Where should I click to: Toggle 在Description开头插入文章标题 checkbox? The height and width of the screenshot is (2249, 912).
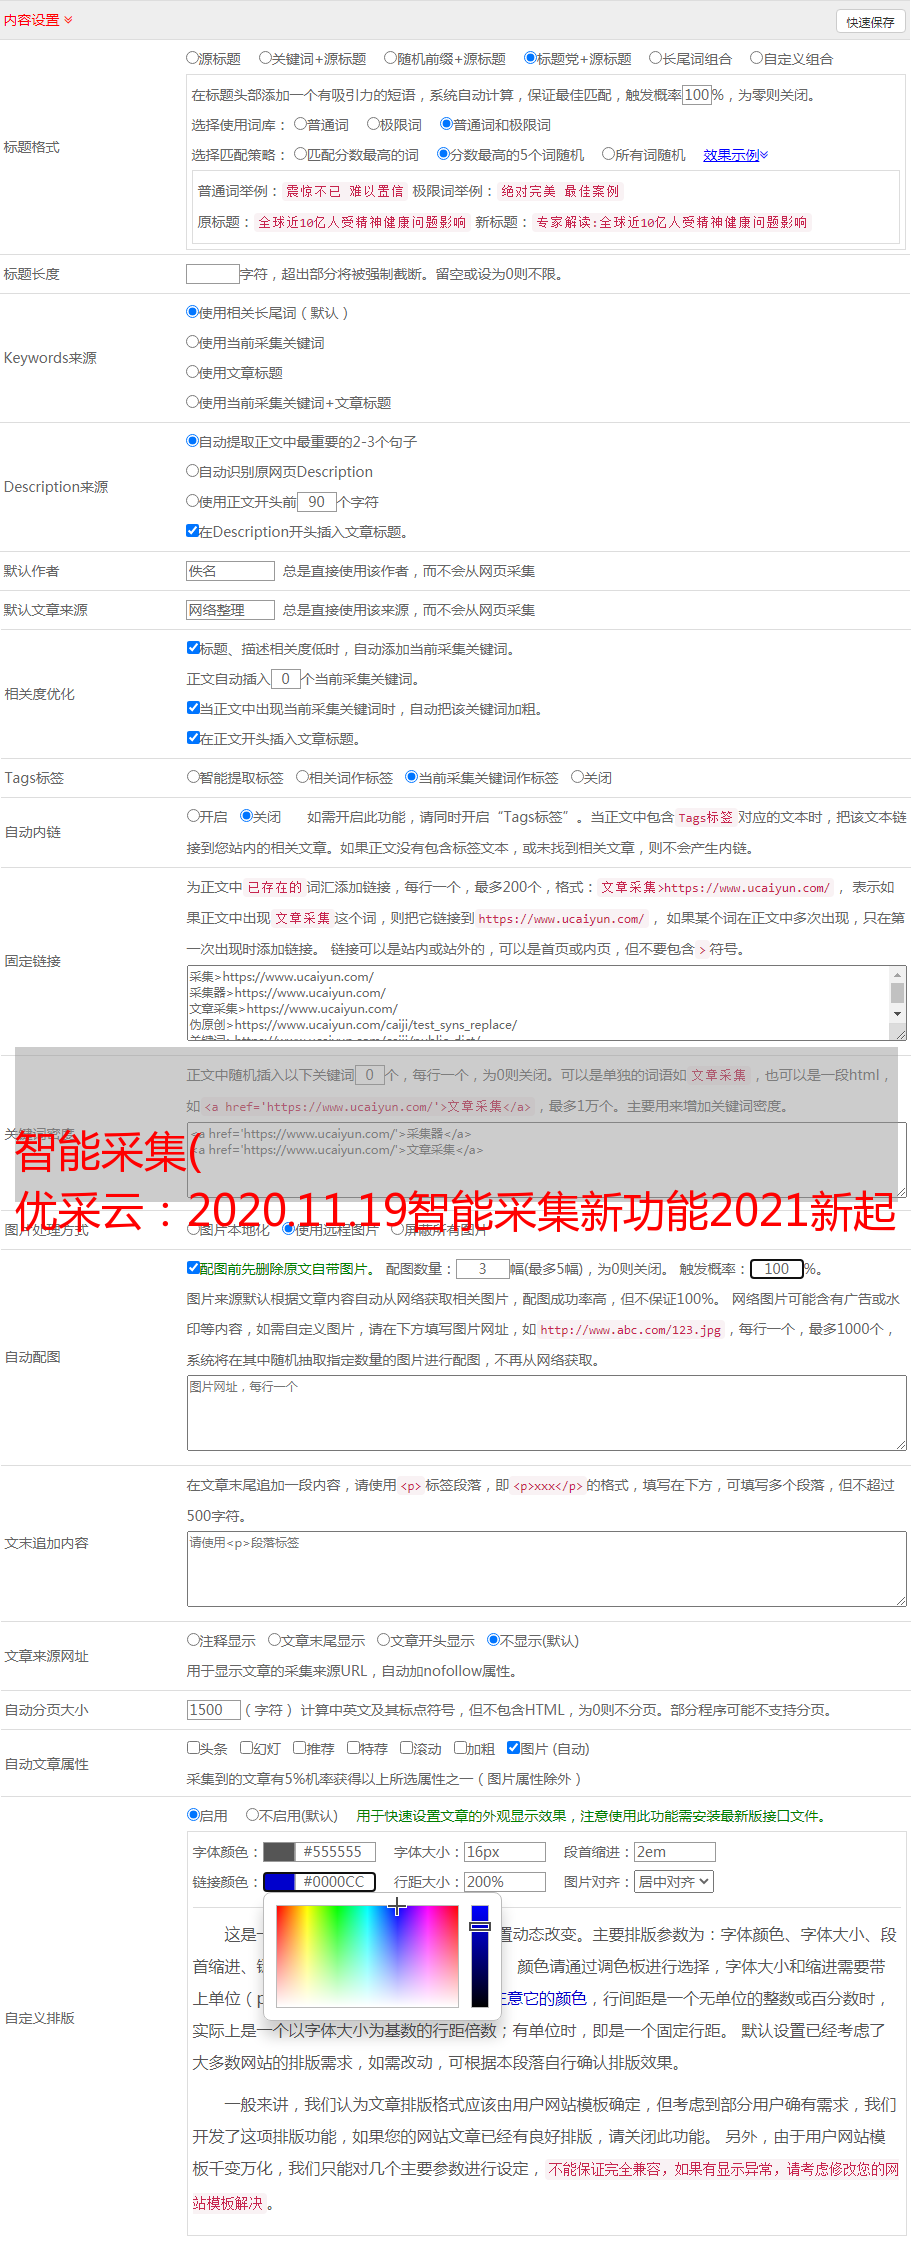tap(193, 532)
